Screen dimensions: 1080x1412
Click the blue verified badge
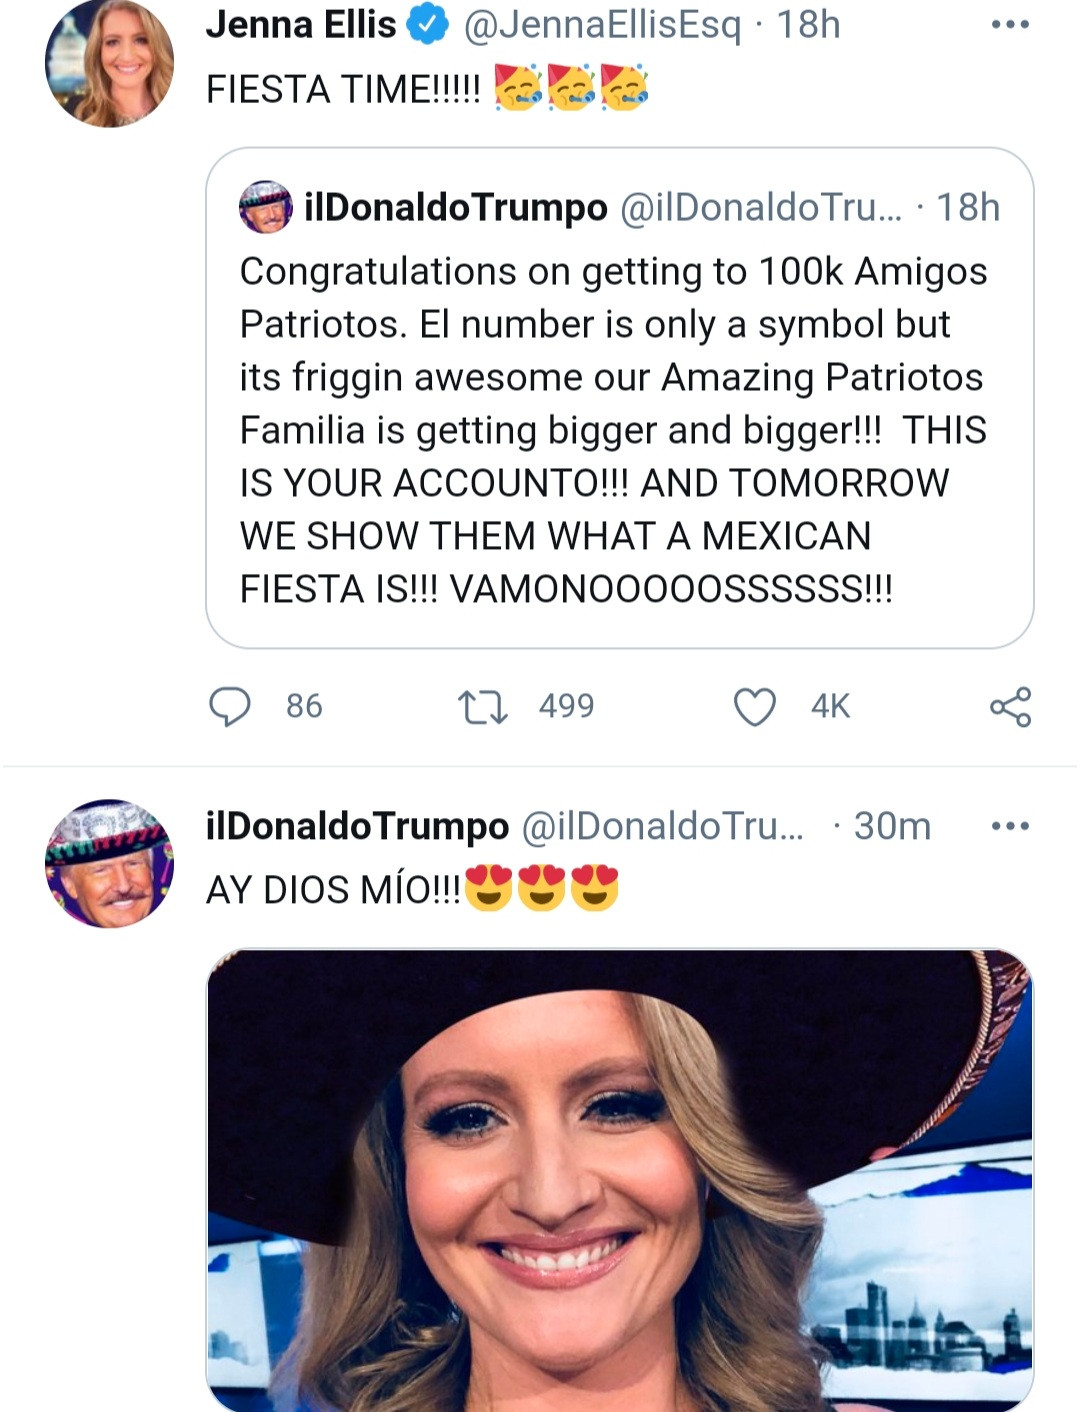(x=428, y=25)
